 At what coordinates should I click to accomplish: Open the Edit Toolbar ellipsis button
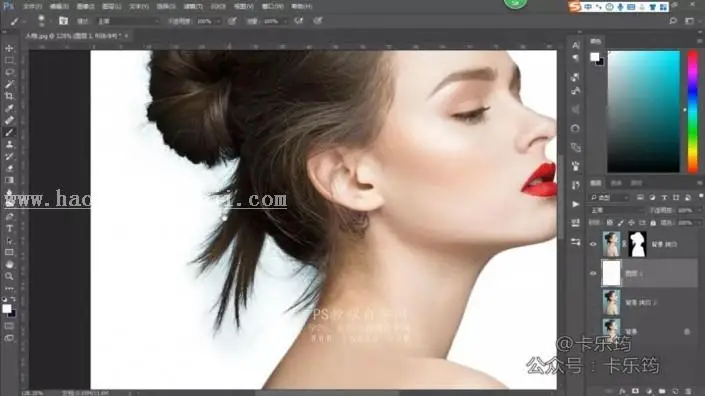9,289
